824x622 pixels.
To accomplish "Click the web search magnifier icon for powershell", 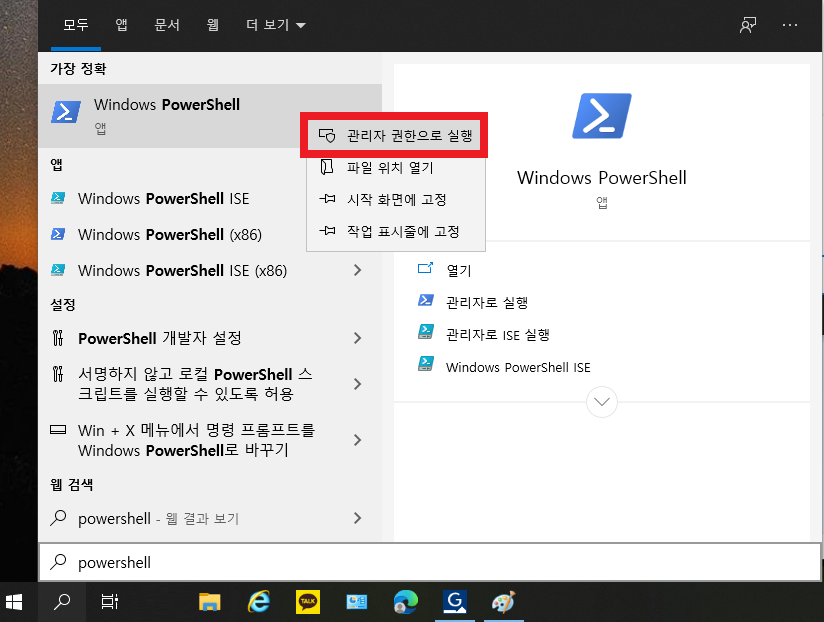I will point(58,518).
